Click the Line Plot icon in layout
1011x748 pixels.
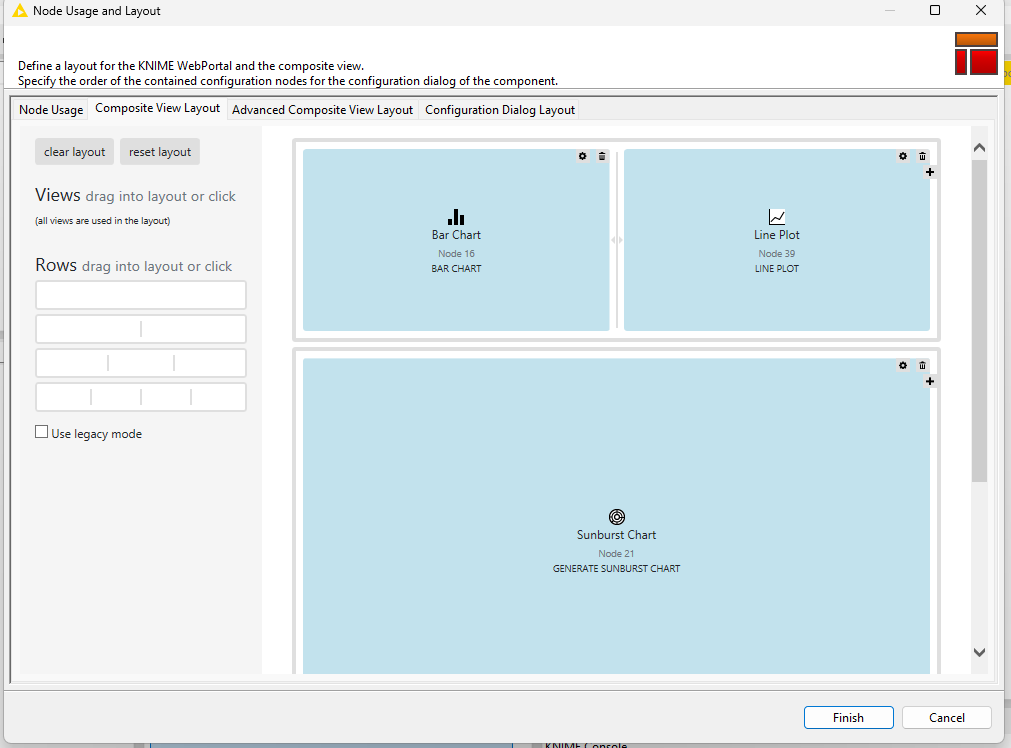(776, 217)
